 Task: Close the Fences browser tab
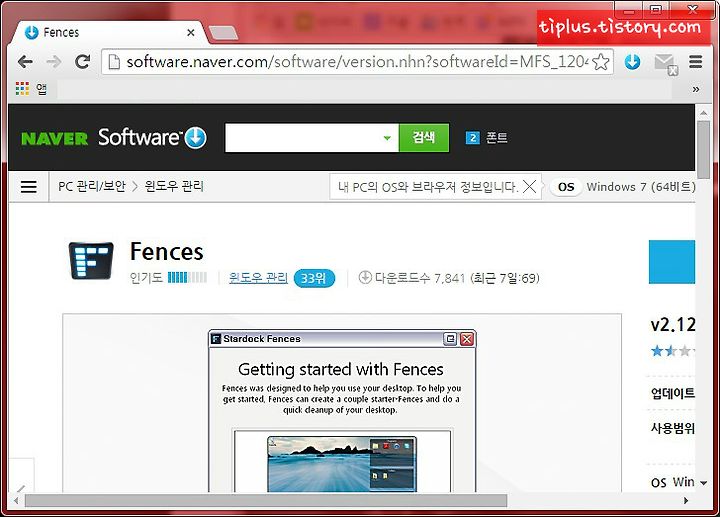(x=191, y=33)
